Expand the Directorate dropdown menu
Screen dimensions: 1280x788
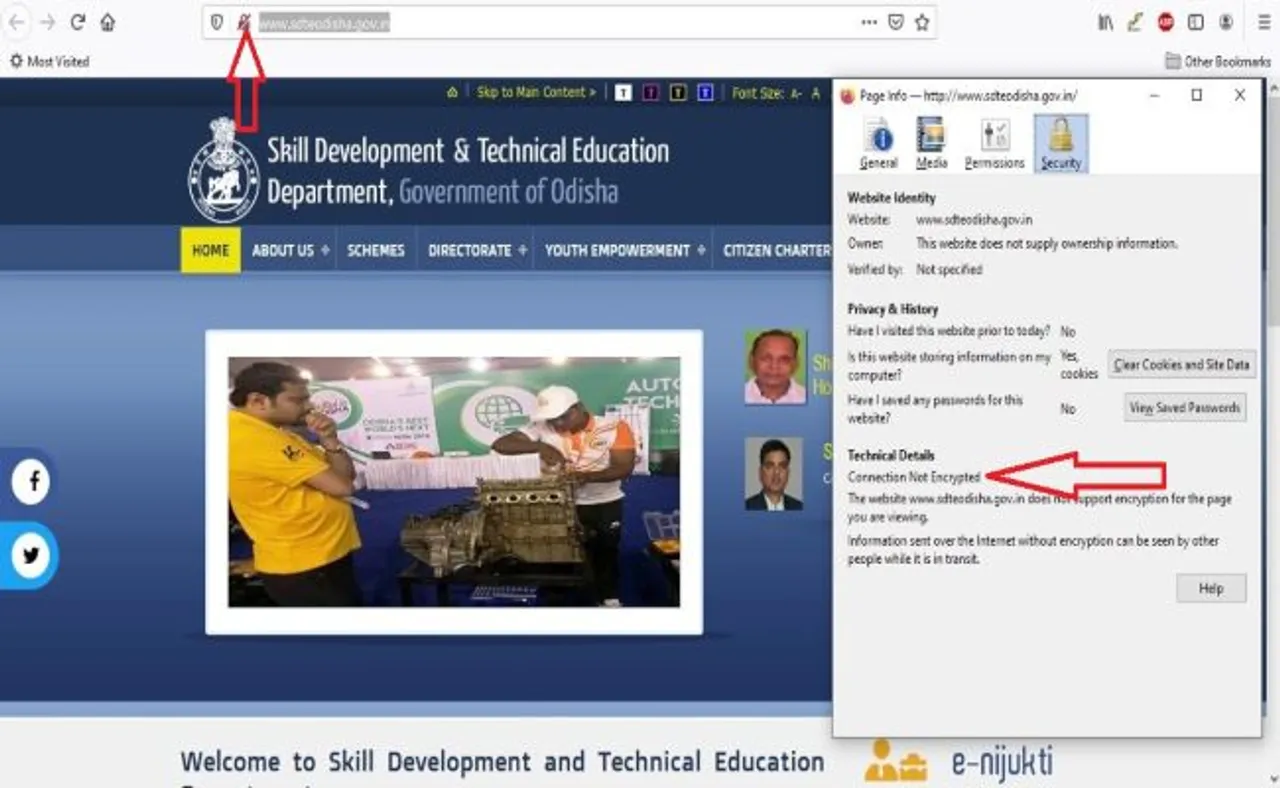pos(476,250)
